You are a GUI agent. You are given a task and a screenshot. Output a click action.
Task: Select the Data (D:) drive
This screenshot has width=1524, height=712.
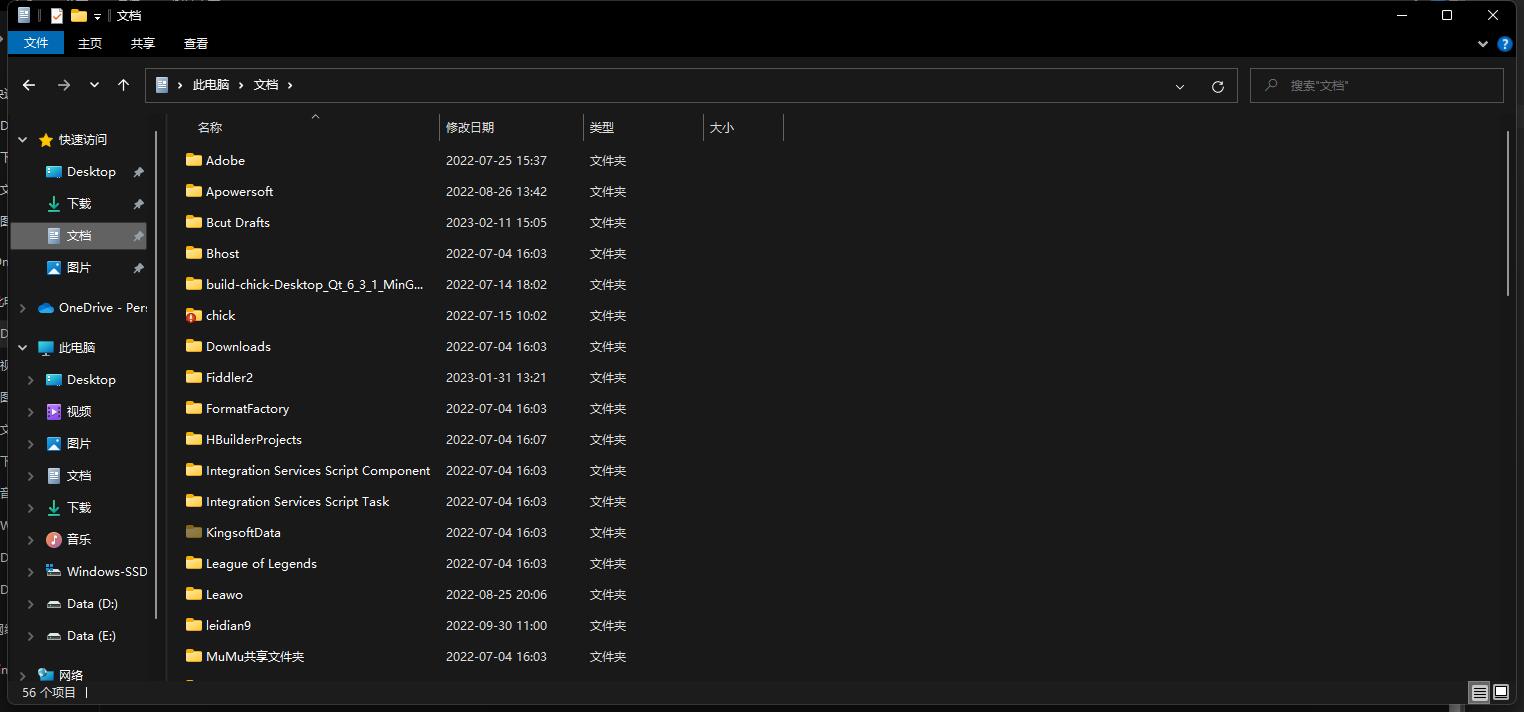tap(90, 604)
